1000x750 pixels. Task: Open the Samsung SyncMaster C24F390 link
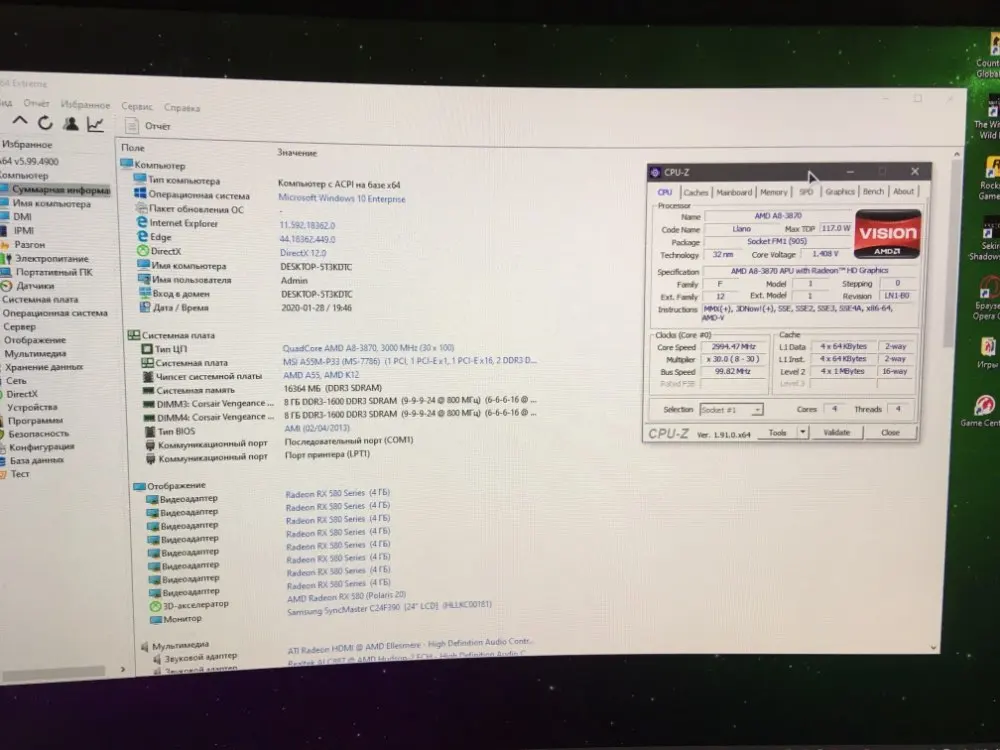[389, 608]
